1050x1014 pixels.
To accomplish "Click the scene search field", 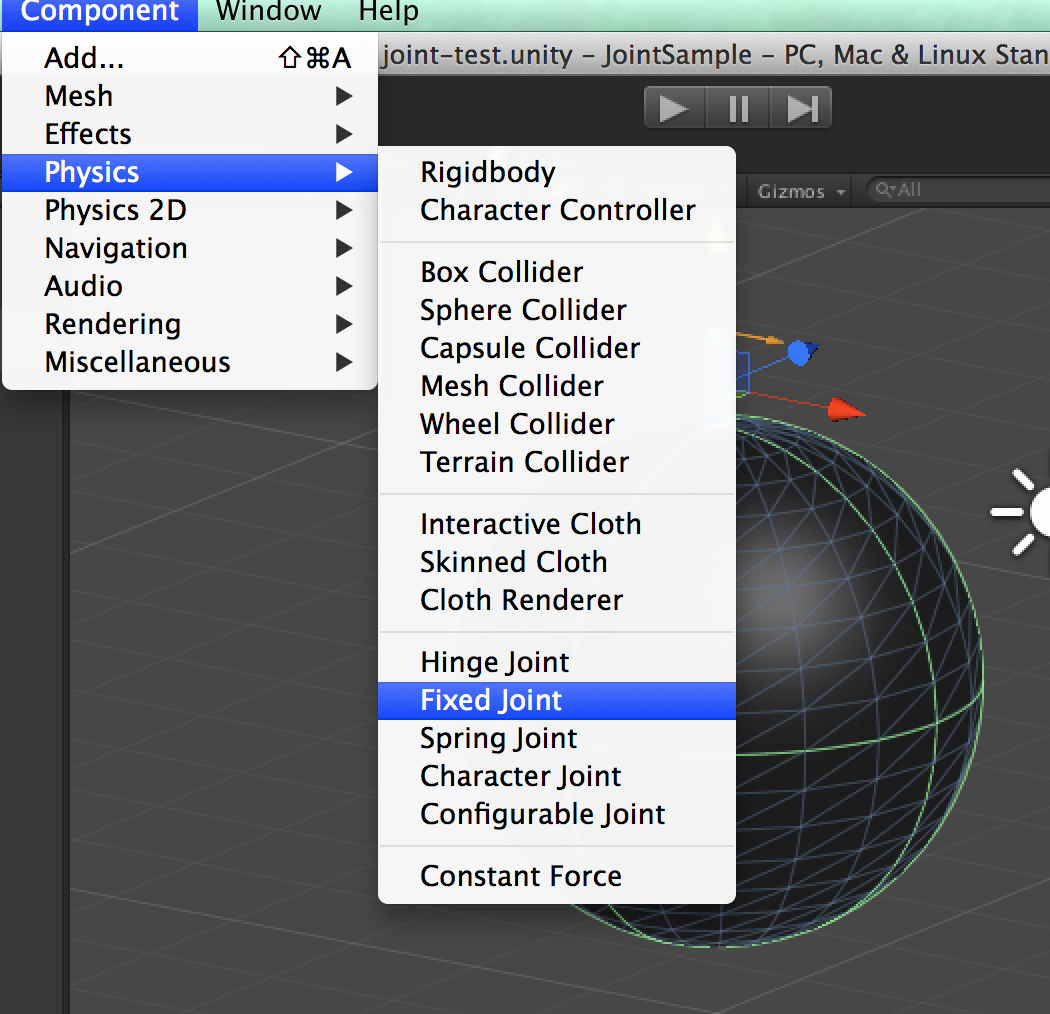I will pos(959,190).
